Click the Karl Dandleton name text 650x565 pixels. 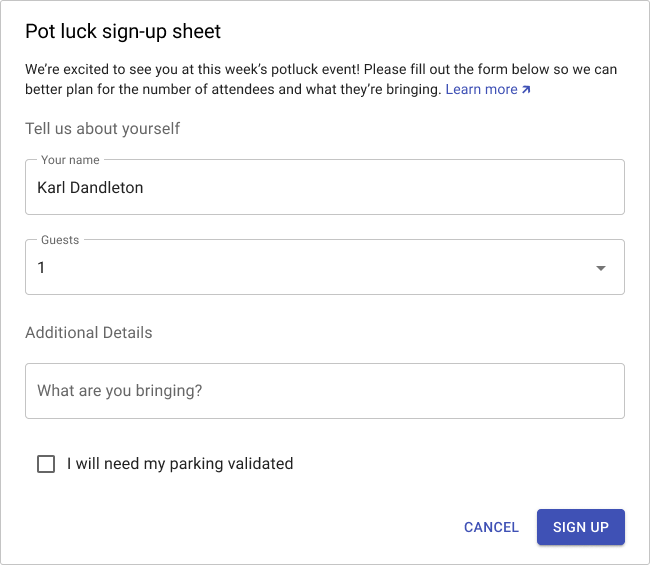click(x=90, y=188)
